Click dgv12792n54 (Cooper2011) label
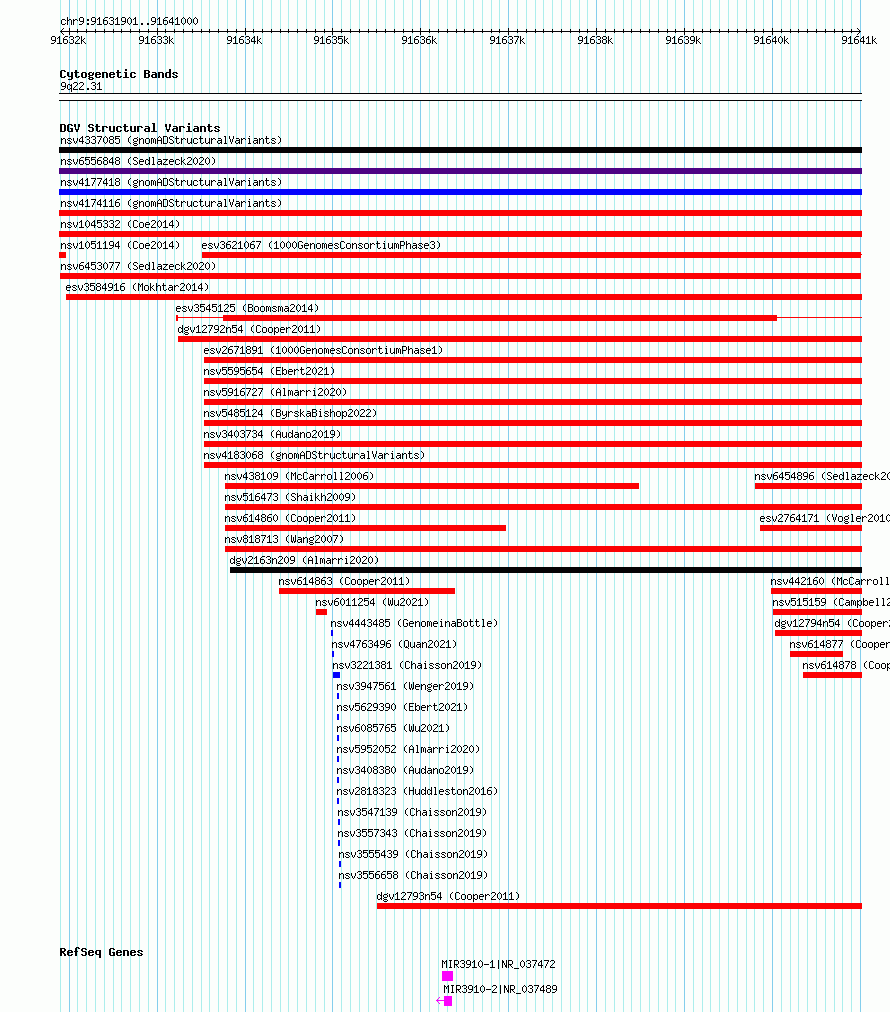Image resolution: width=890 pixels, height=1012 pixels. point(249,329)
